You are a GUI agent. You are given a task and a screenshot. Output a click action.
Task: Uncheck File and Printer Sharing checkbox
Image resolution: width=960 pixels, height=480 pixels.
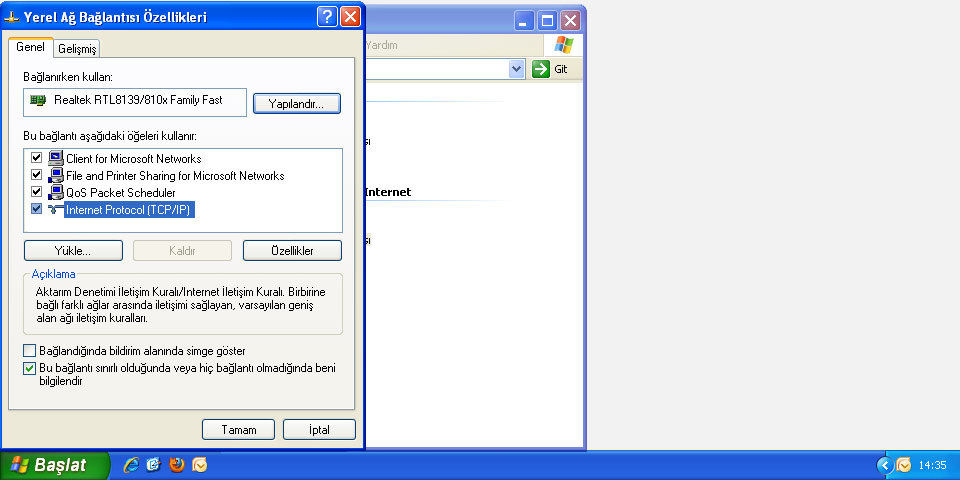(x=36, y=175)
